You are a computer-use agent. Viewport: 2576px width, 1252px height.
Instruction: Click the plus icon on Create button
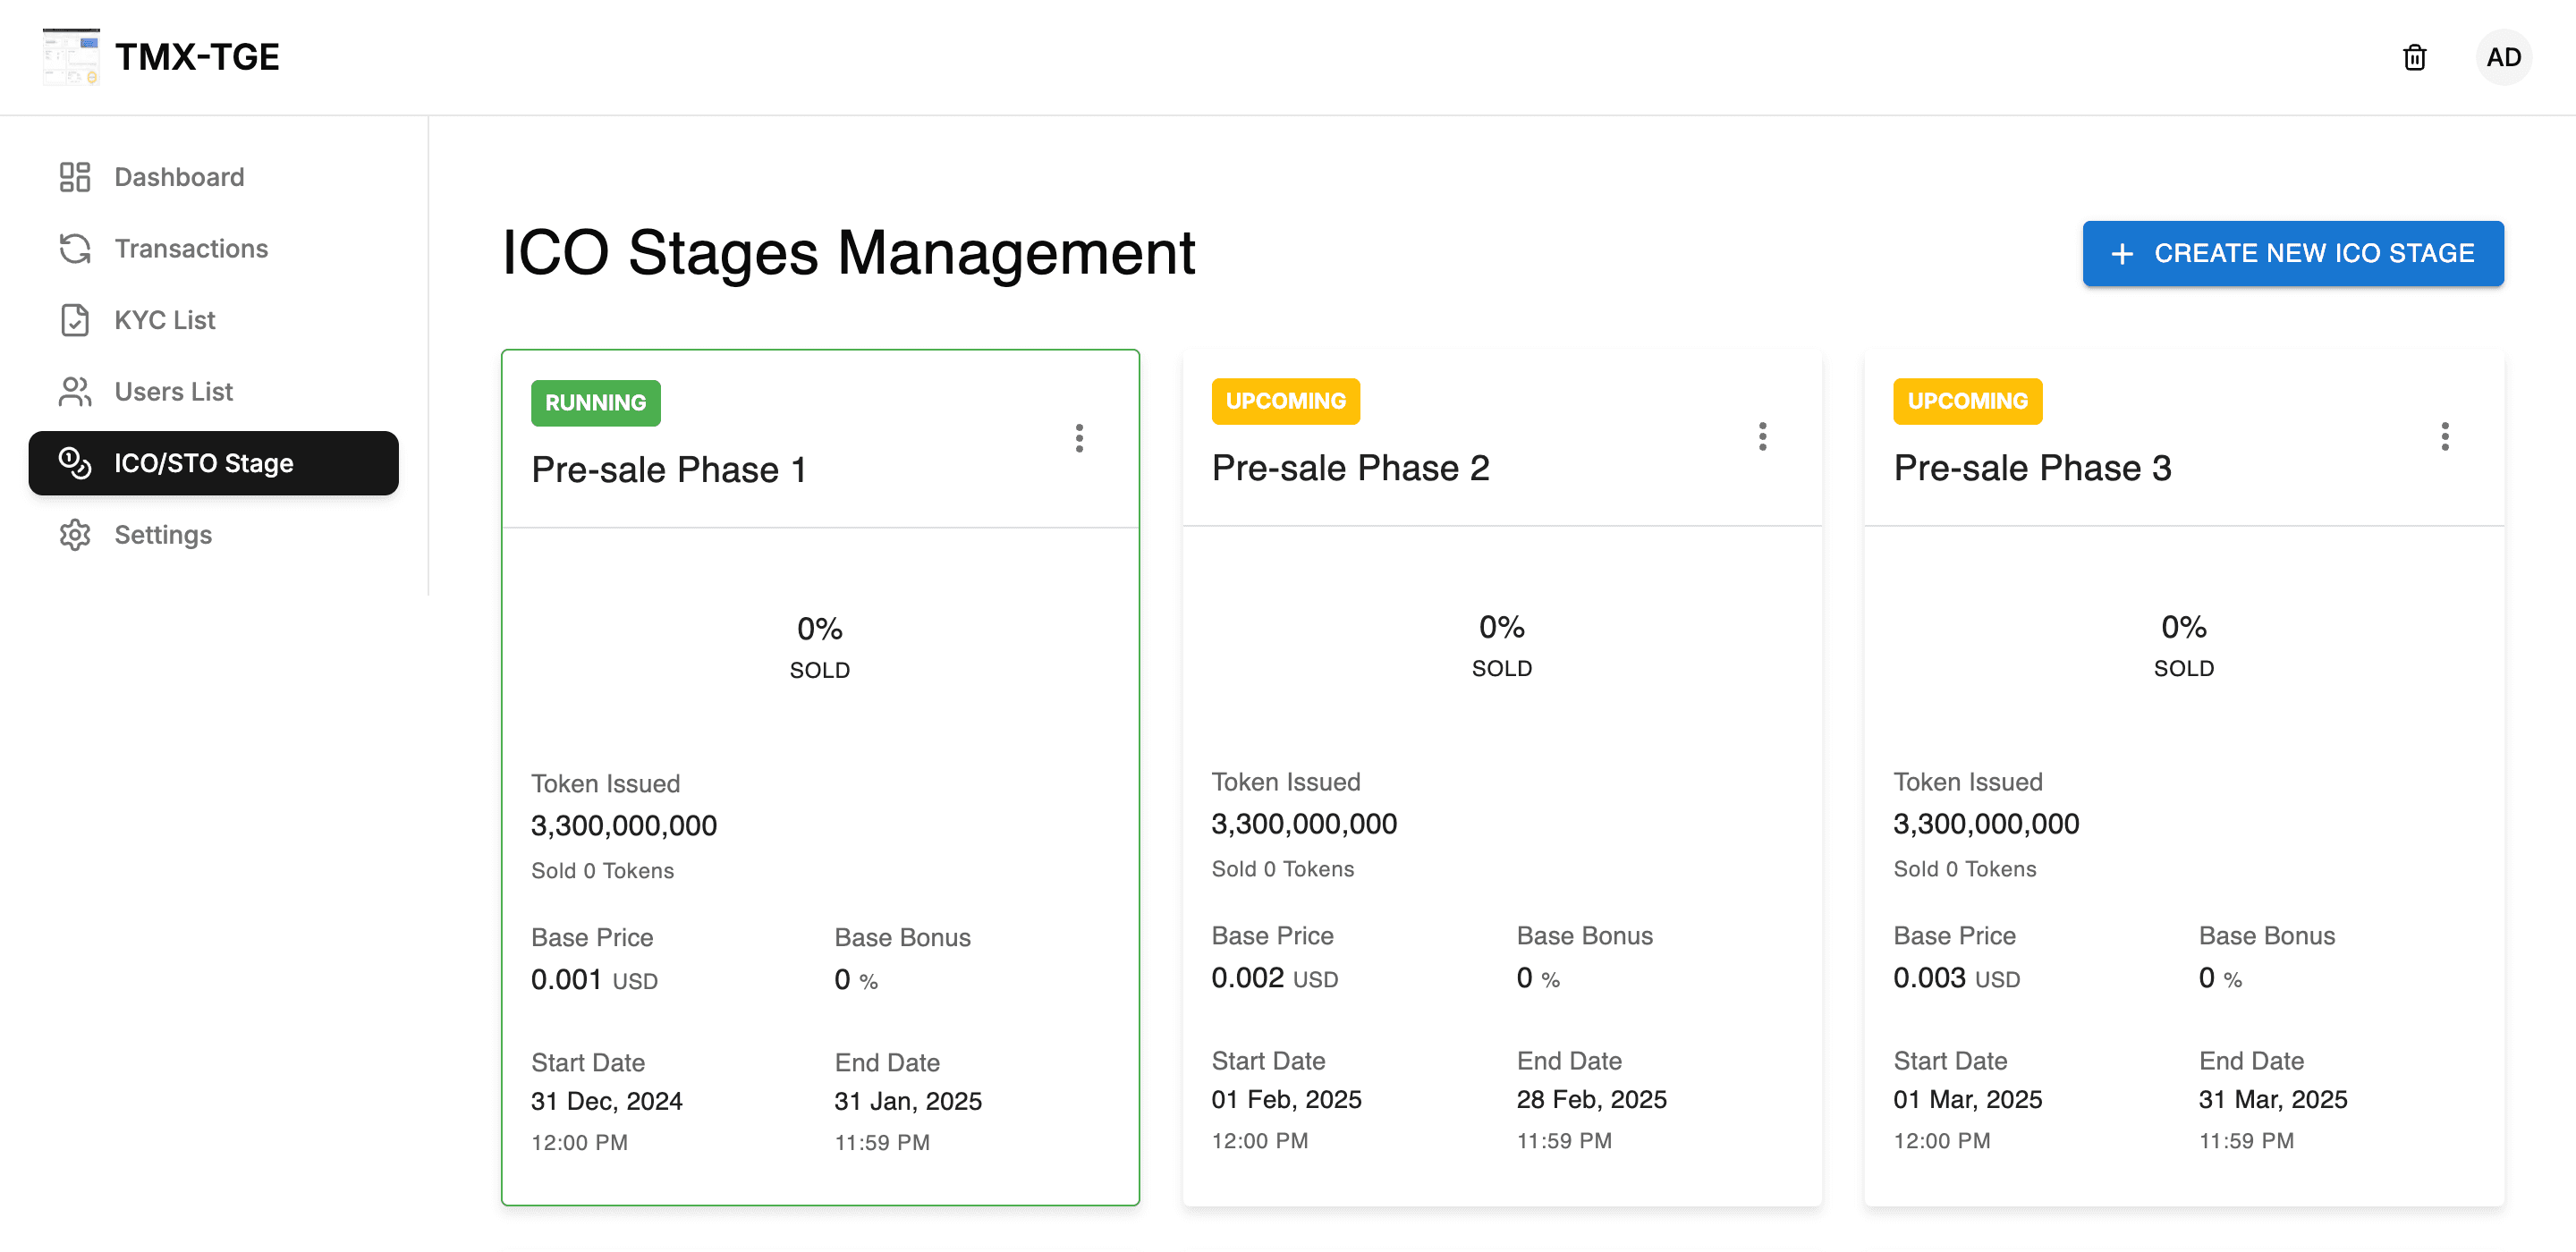pyautogui.click(x=2121, y=254)
